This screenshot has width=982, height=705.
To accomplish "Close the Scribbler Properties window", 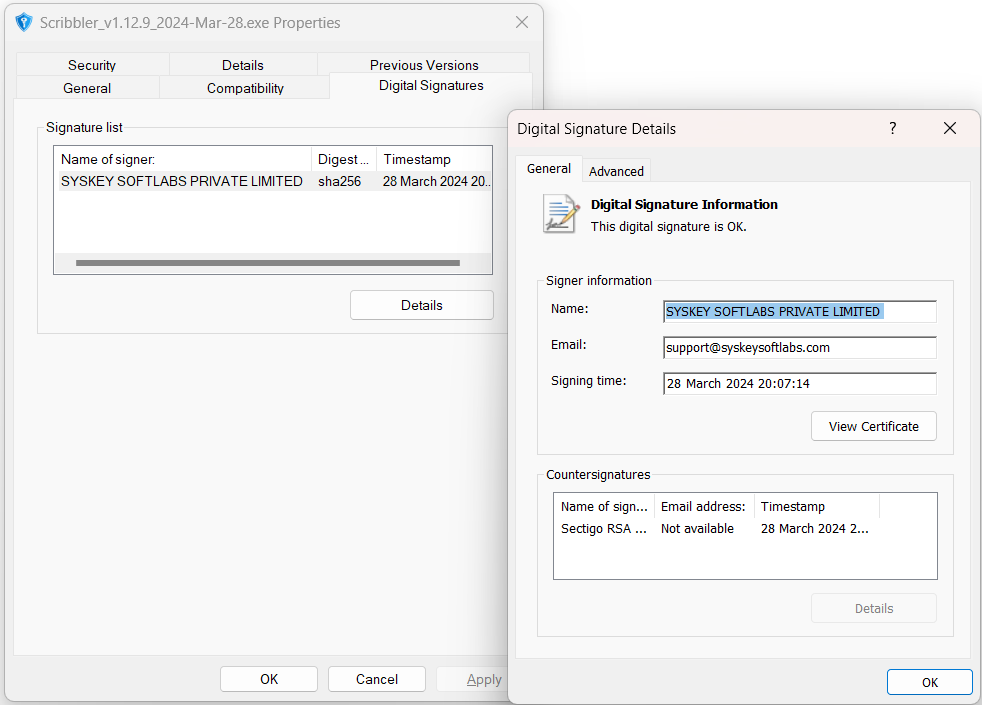I will tap(521, 22).
